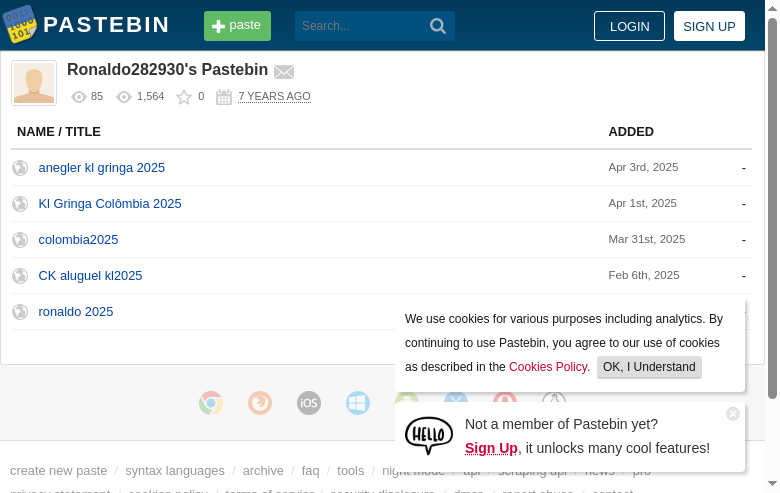The height and width of the screenshot is (493, 780).
Task: Open 'syntax languages' footer link
Action: click(x=175, y=471)
